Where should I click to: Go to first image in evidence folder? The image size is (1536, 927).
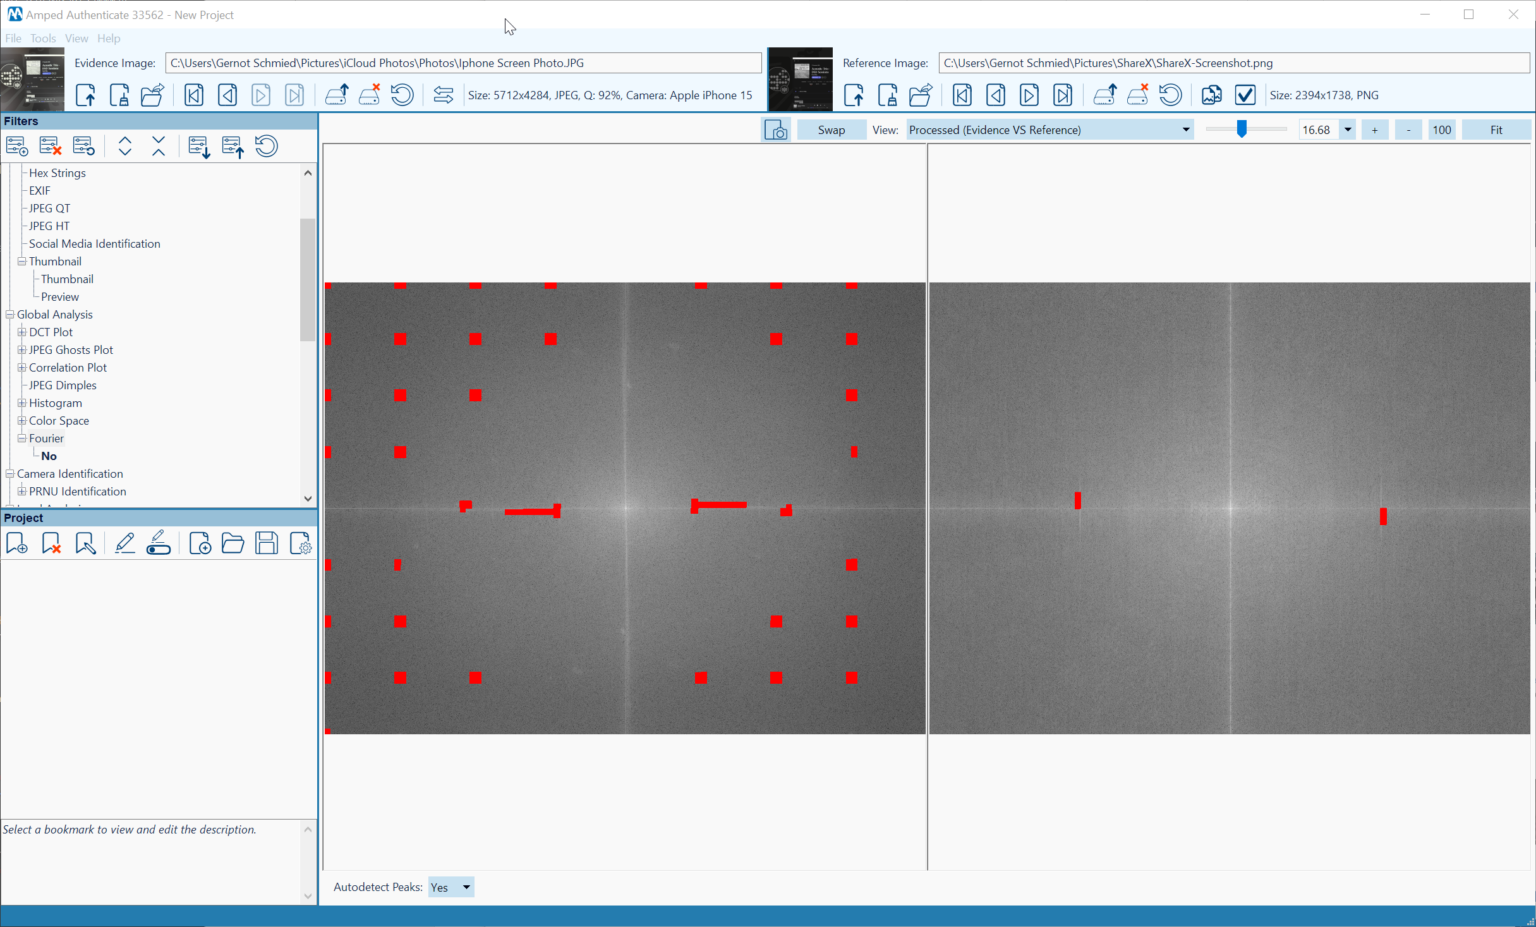tap(193, 94)
